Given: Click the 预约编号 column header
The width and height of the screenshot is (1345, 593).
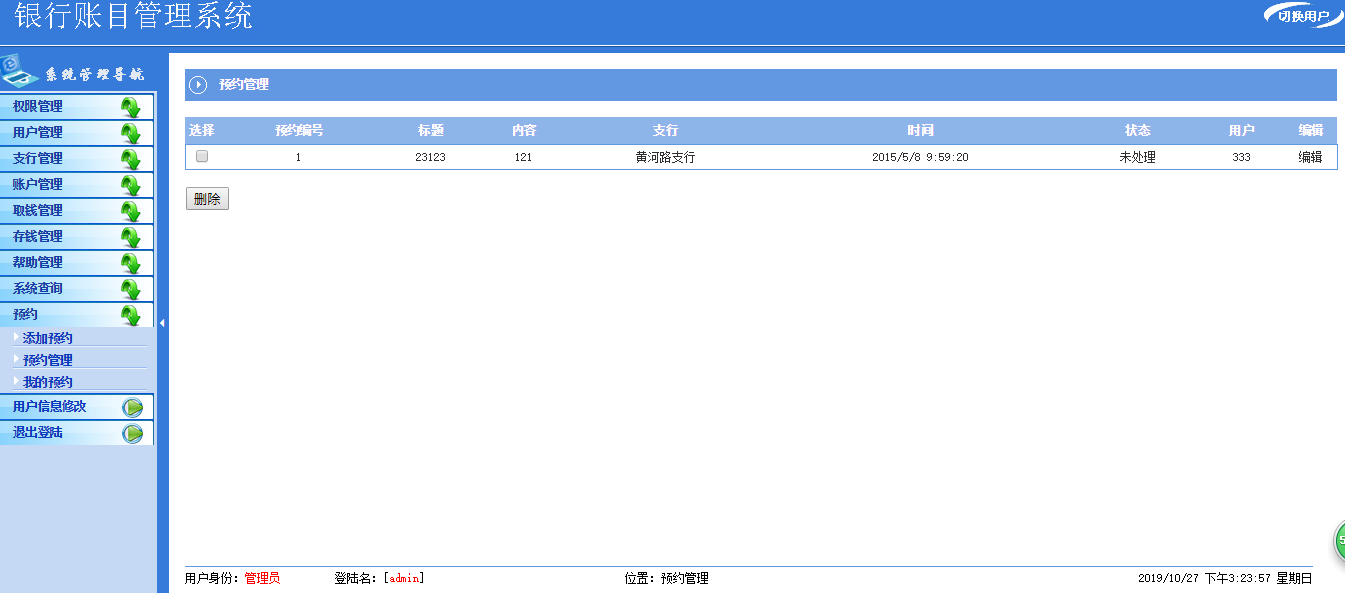Looking at the screenshot, I should (x=299, y=131).
